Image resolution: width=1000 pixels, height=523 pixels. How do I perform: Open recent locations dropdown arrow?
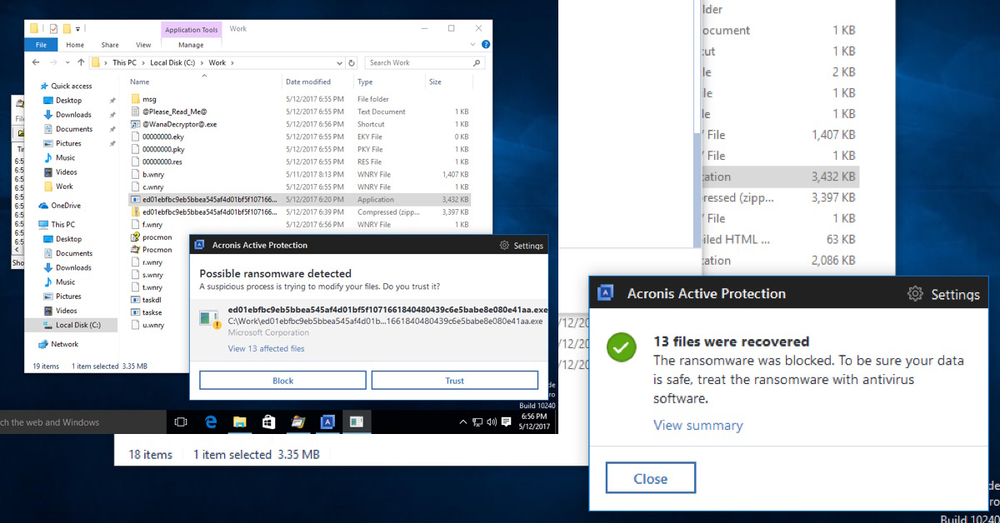67,63
